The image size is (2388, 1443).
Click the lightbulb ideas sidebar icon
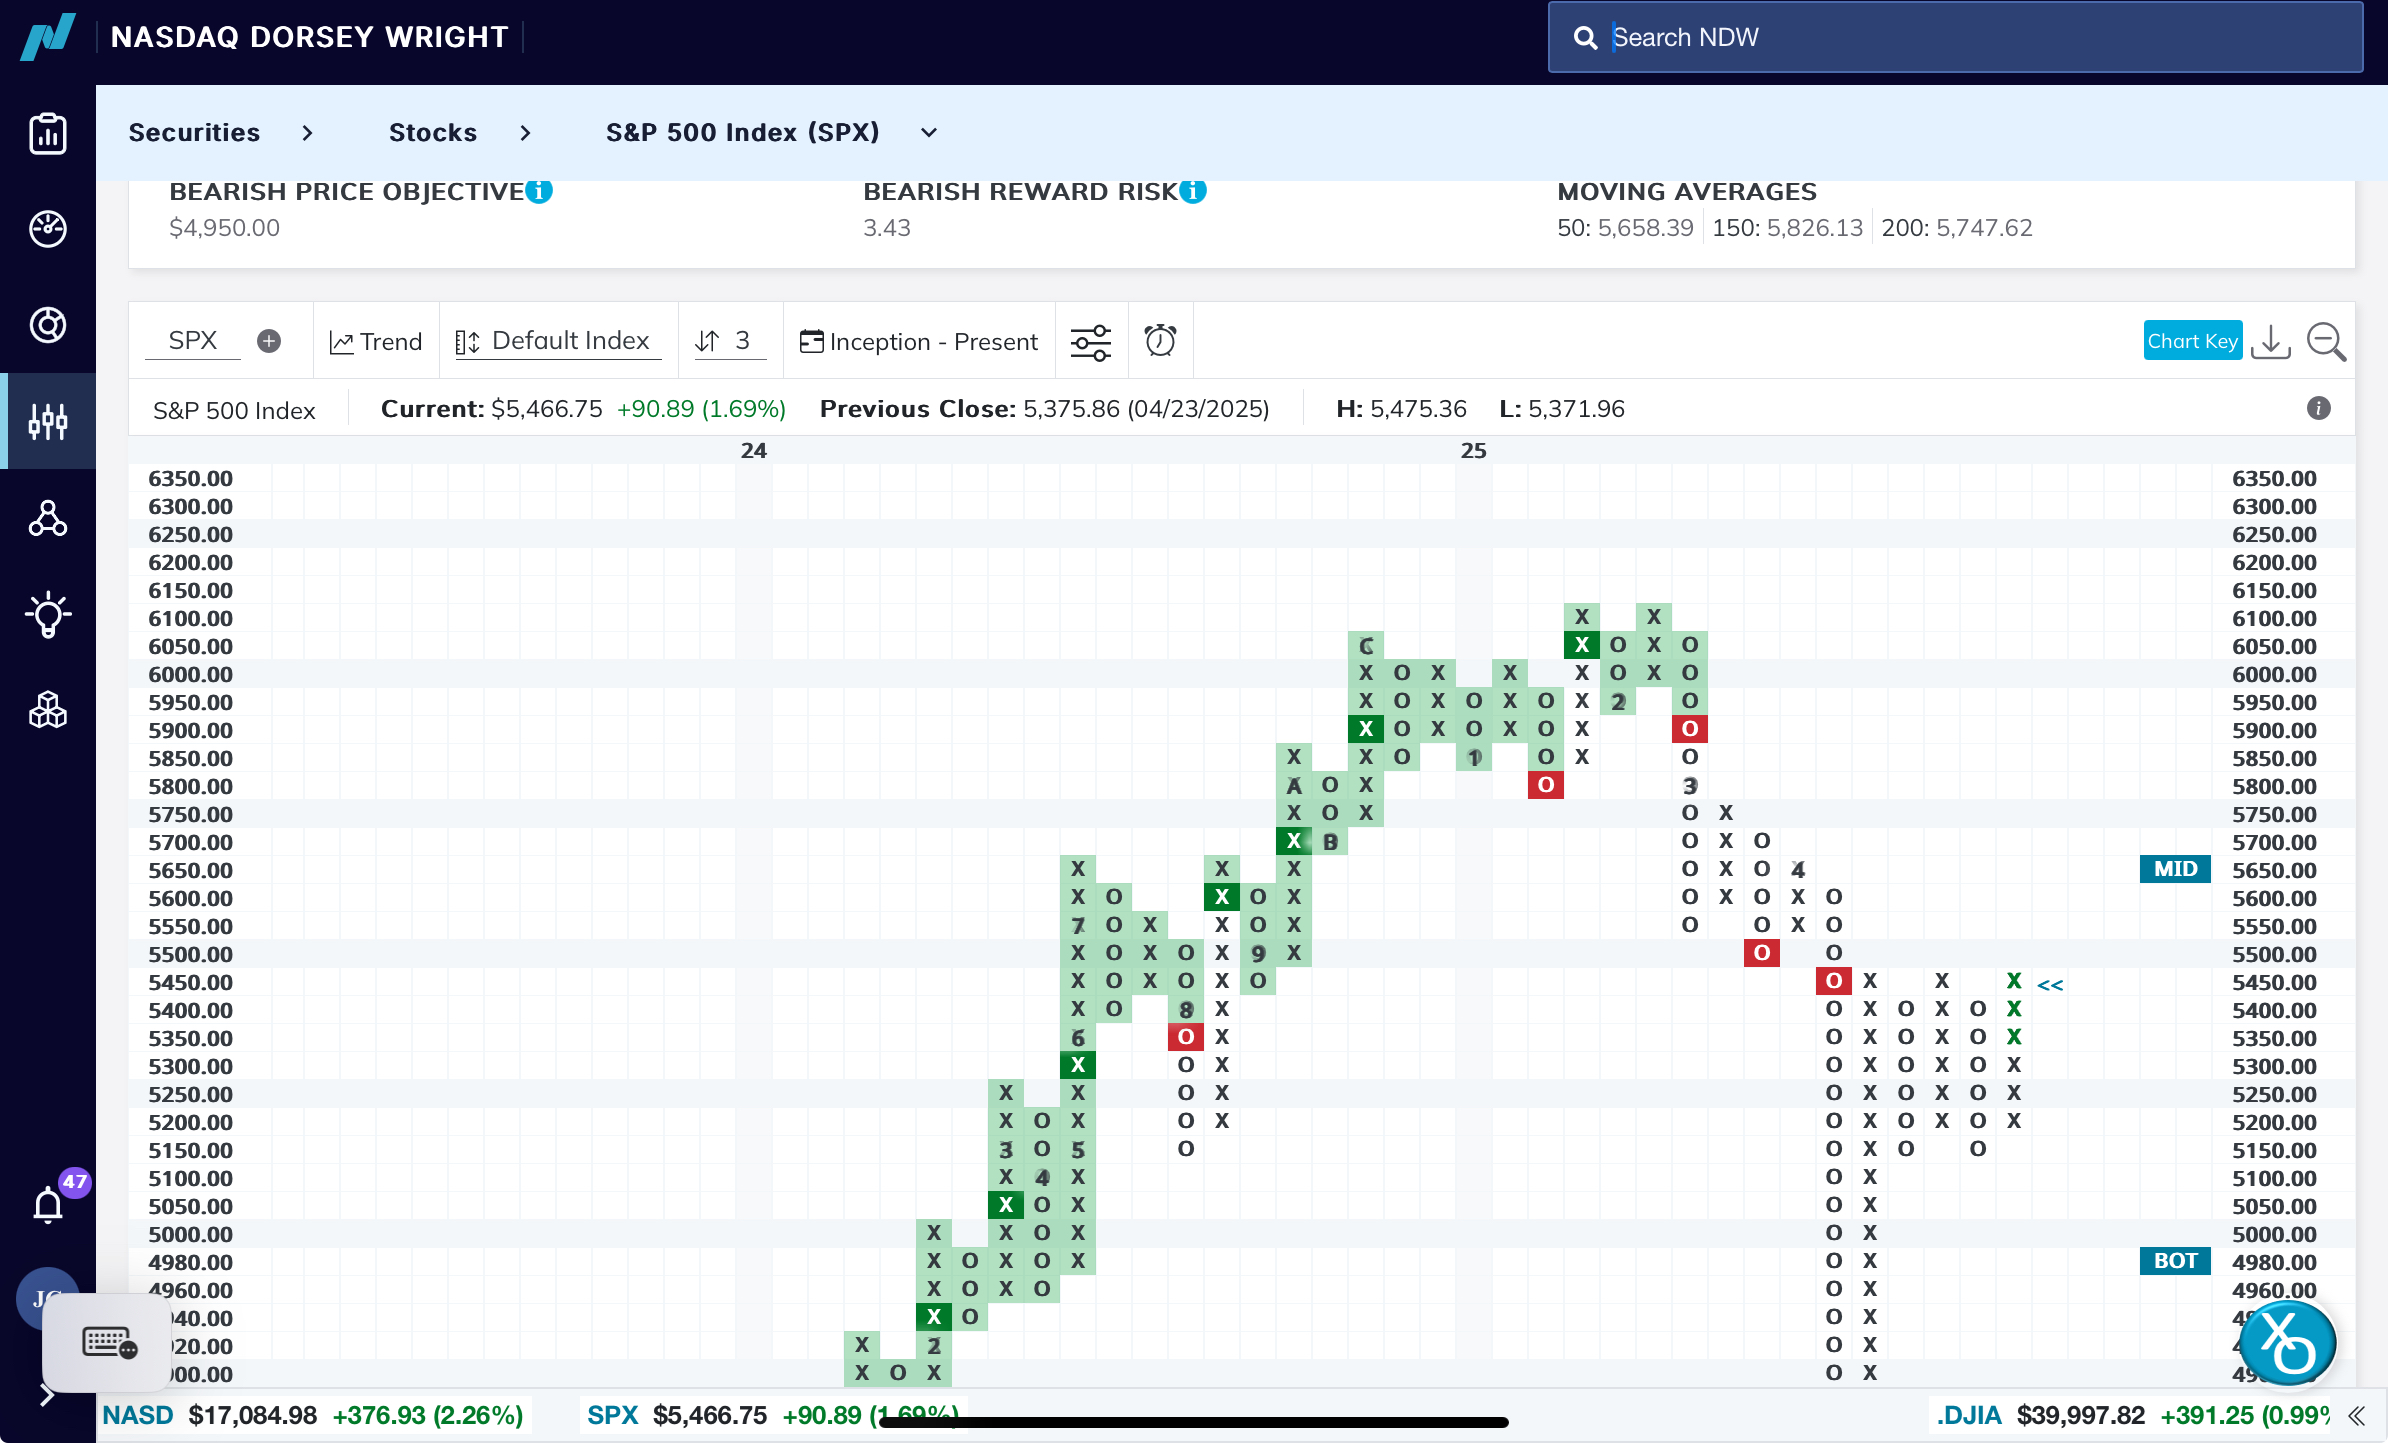(x=48, y=614)
